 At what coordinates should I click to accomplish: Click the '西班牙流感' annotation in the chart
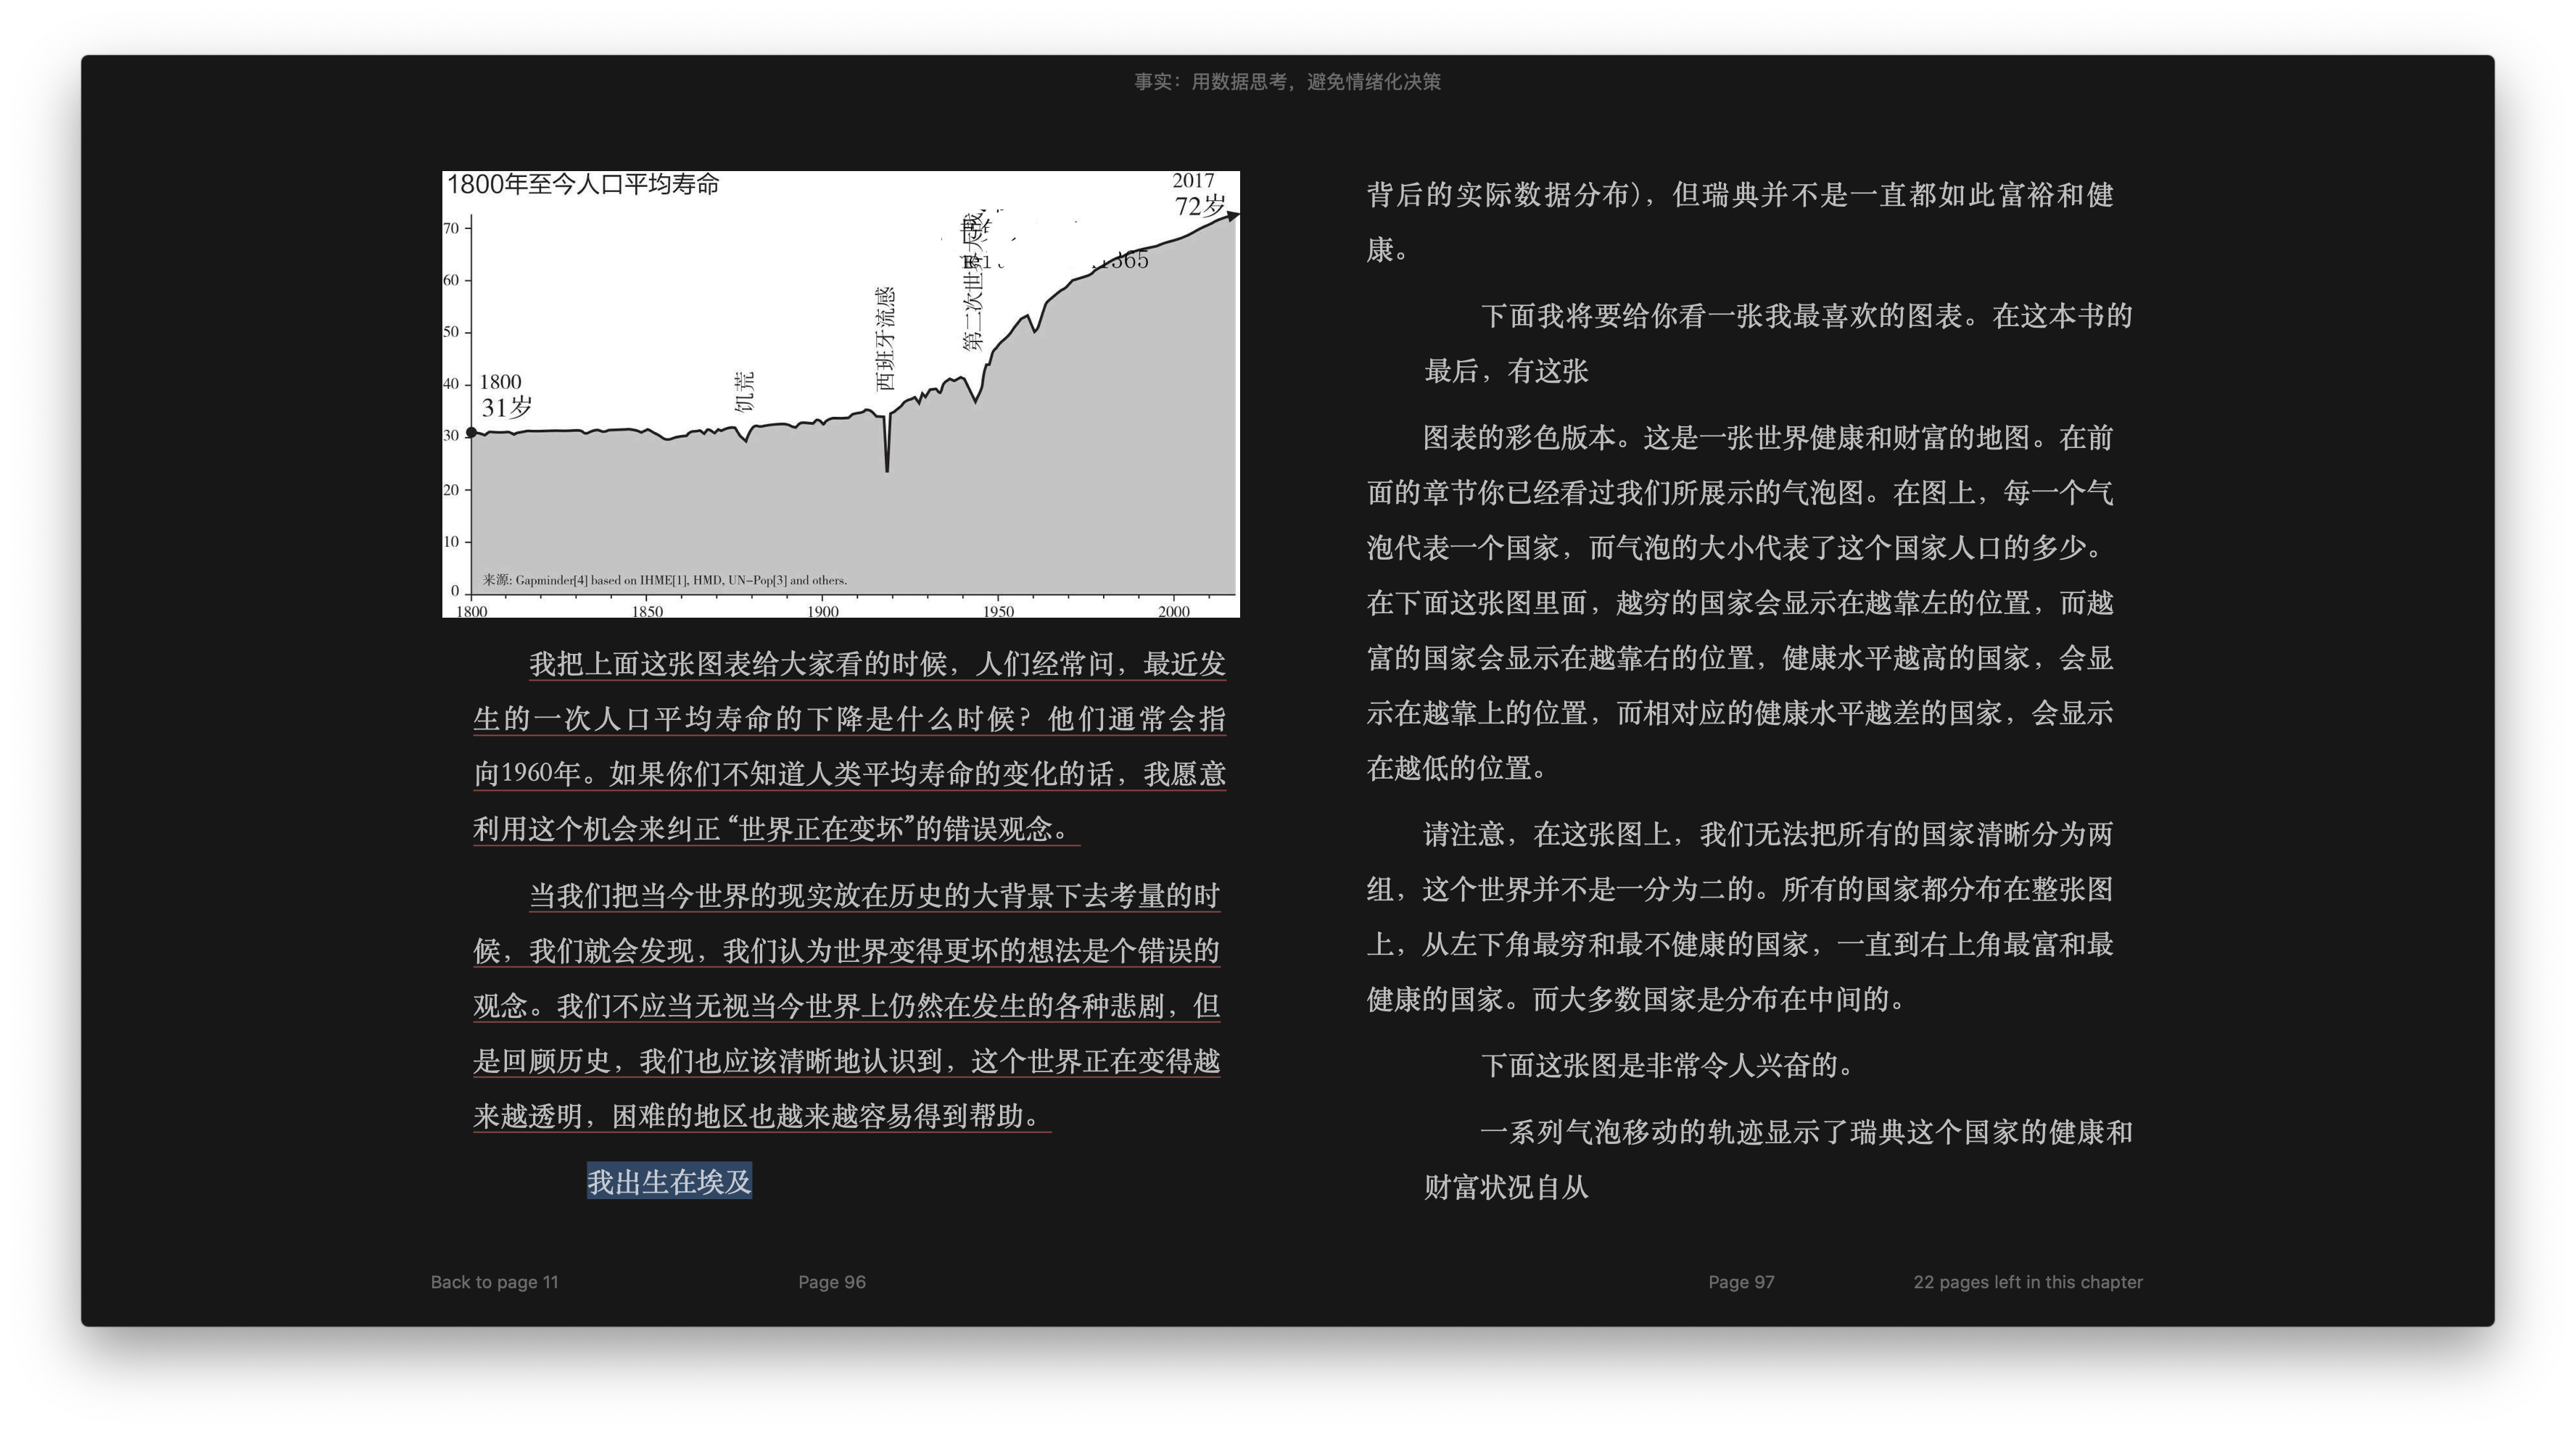point(885,339)
